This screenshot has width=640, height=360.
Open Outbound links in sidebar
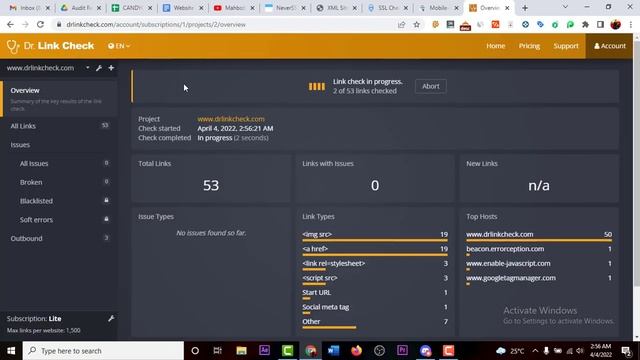pyautogui.click(x=59, y=238)
